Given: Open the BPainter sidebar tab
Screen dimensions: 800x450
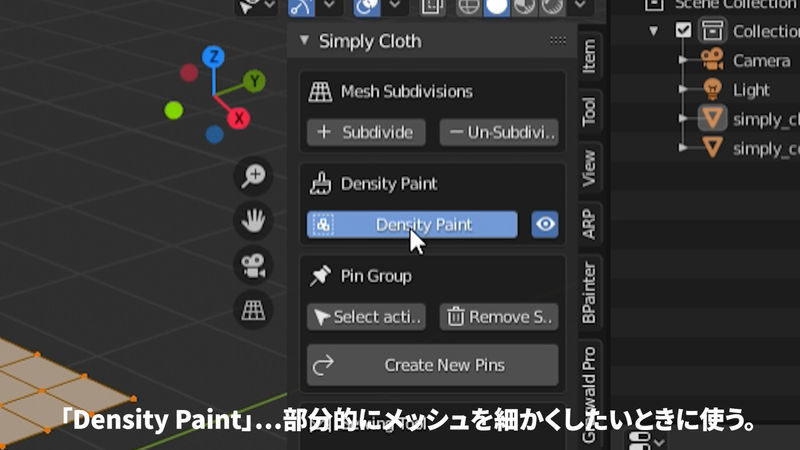Looking at the screenshot, I should point(589,292).
